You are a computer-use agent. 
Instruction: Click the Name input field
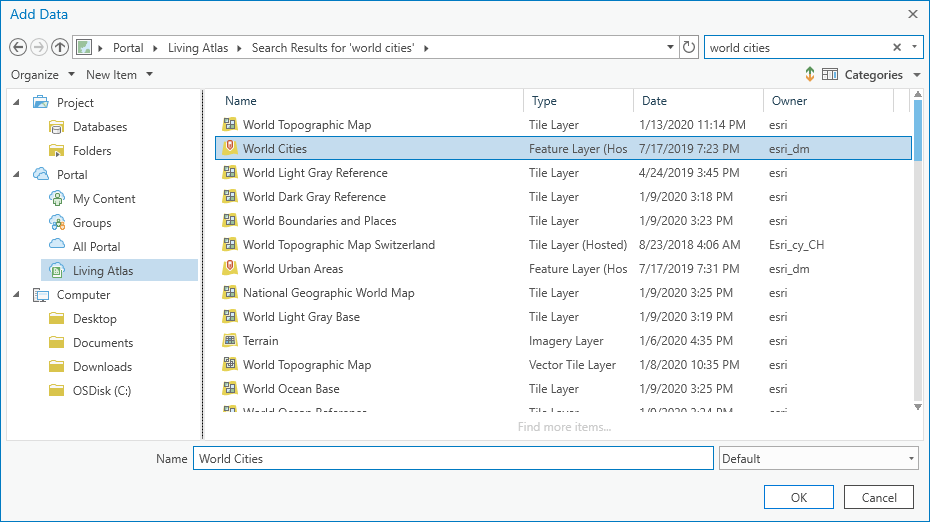pos(453,459)
